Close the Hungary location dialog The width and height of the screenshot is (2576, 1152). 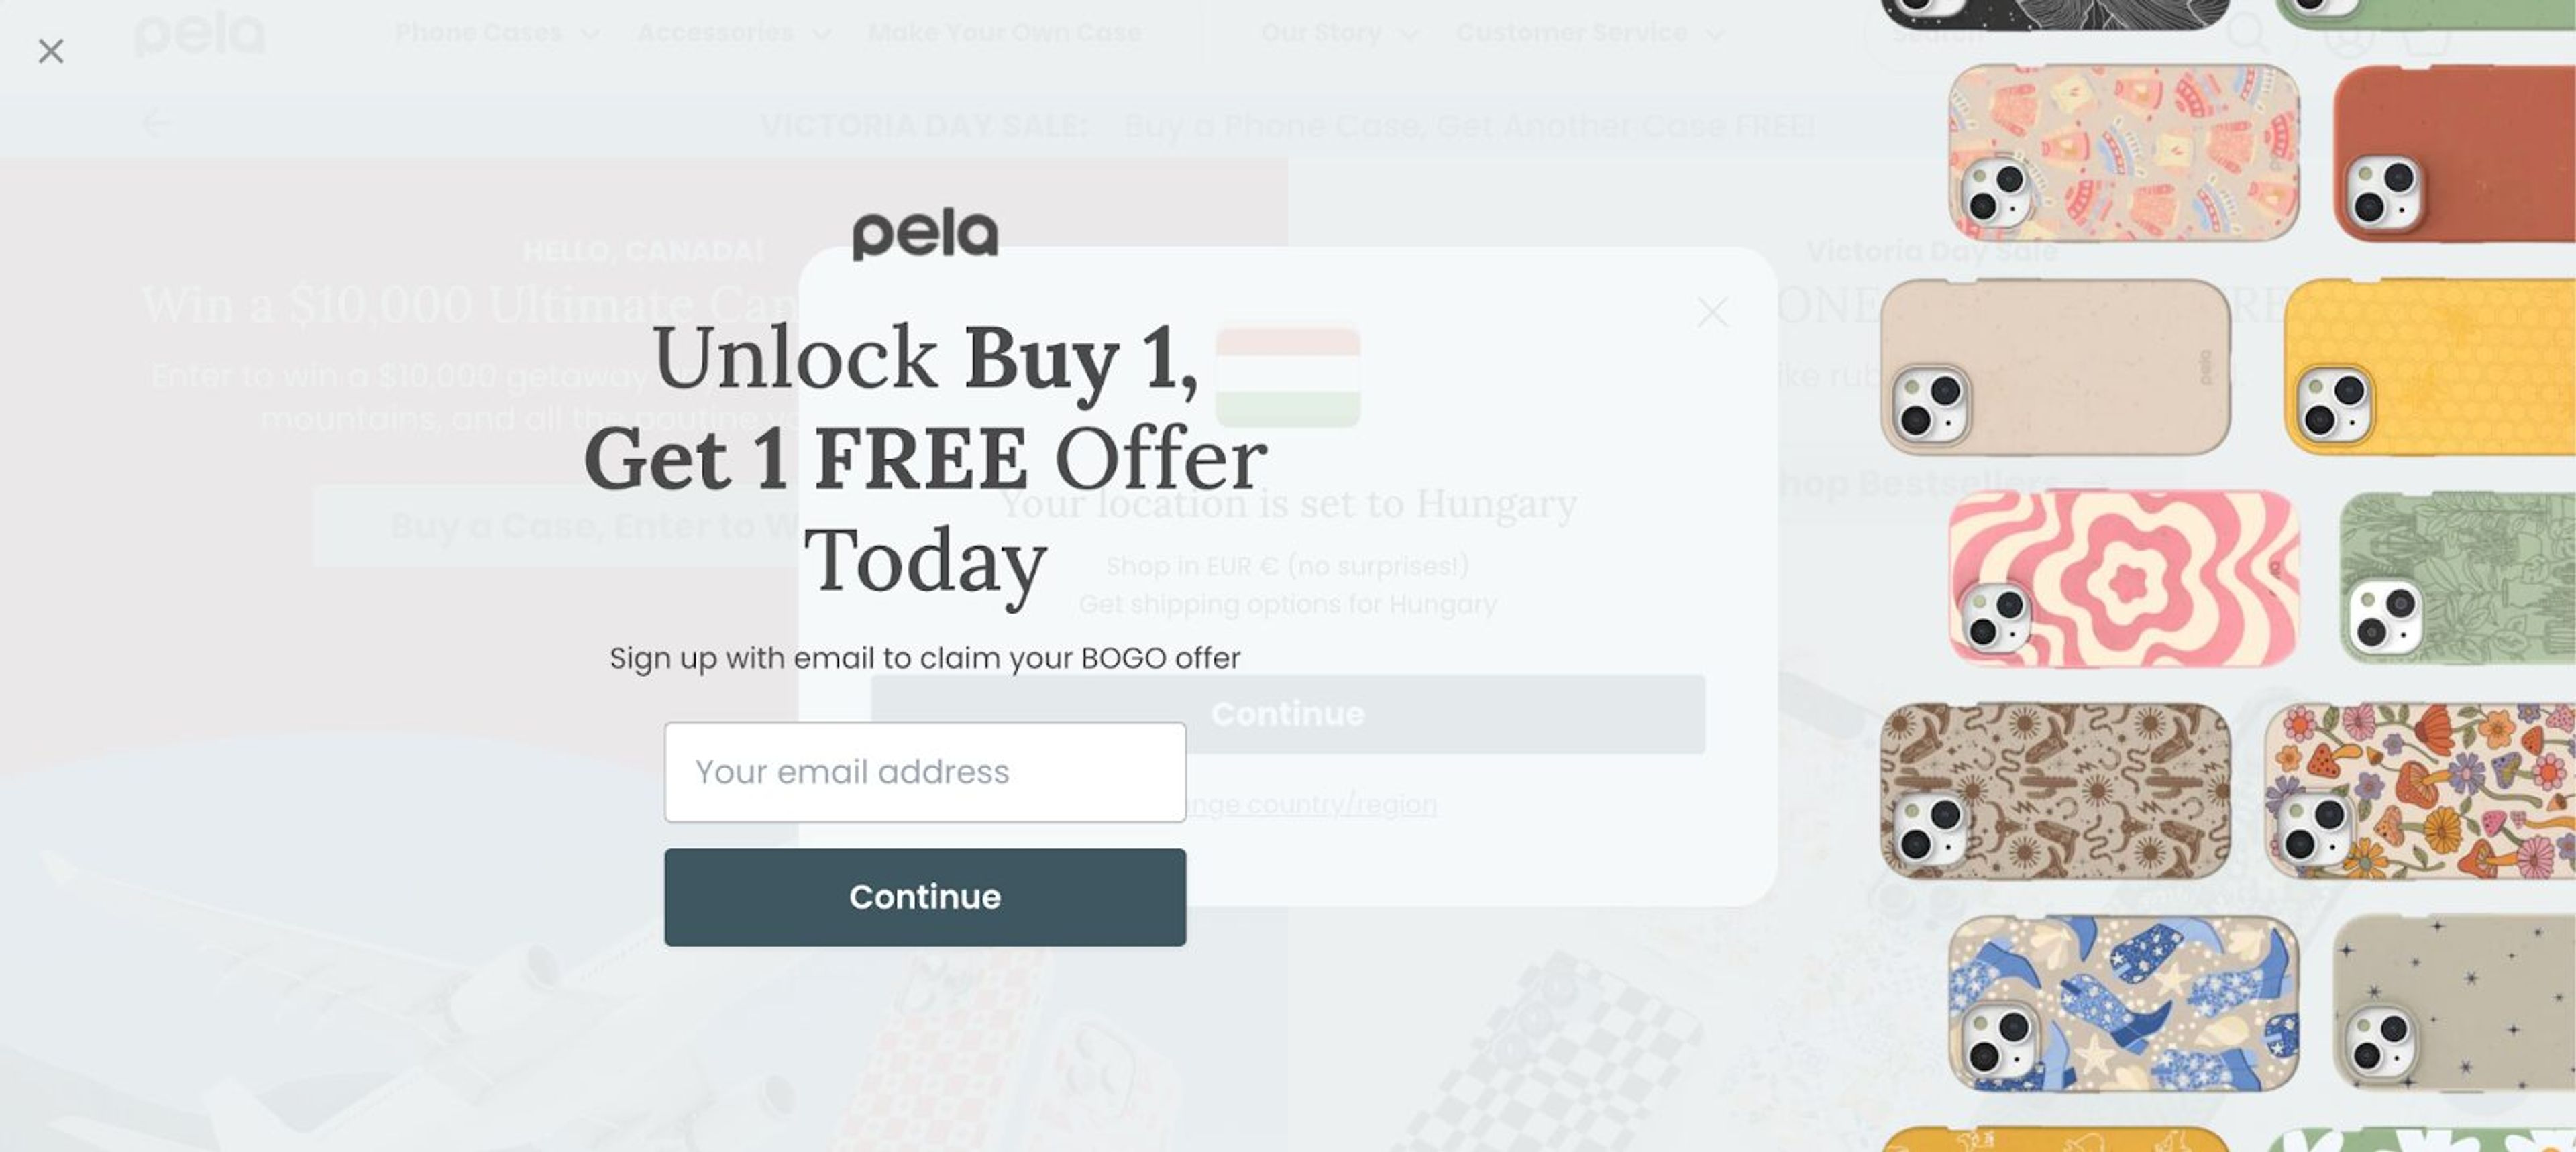pyautogui.click(x=1712, y=312)
